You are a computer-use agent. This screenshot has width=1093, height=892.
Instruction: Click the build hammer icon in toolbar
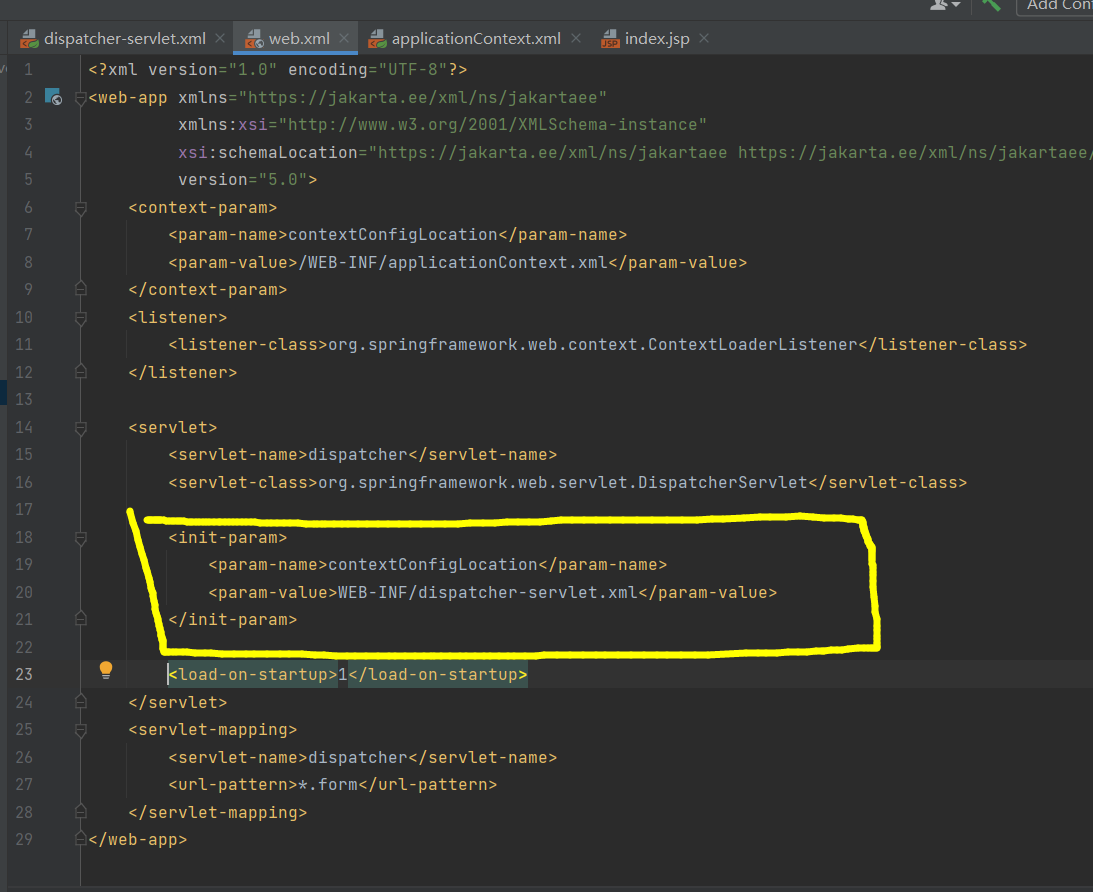tap(991, 5)
